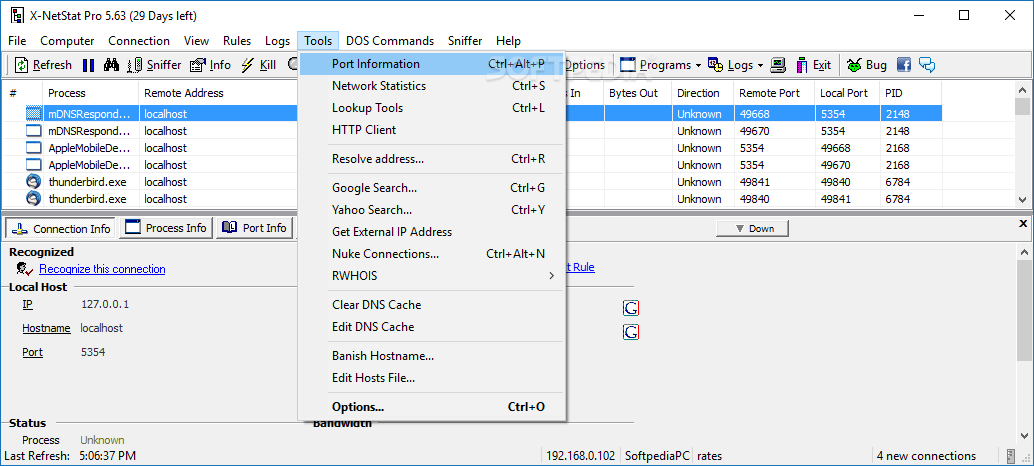Click the Exit toolbar icon

pyautogui.click(x=802, y=65)
